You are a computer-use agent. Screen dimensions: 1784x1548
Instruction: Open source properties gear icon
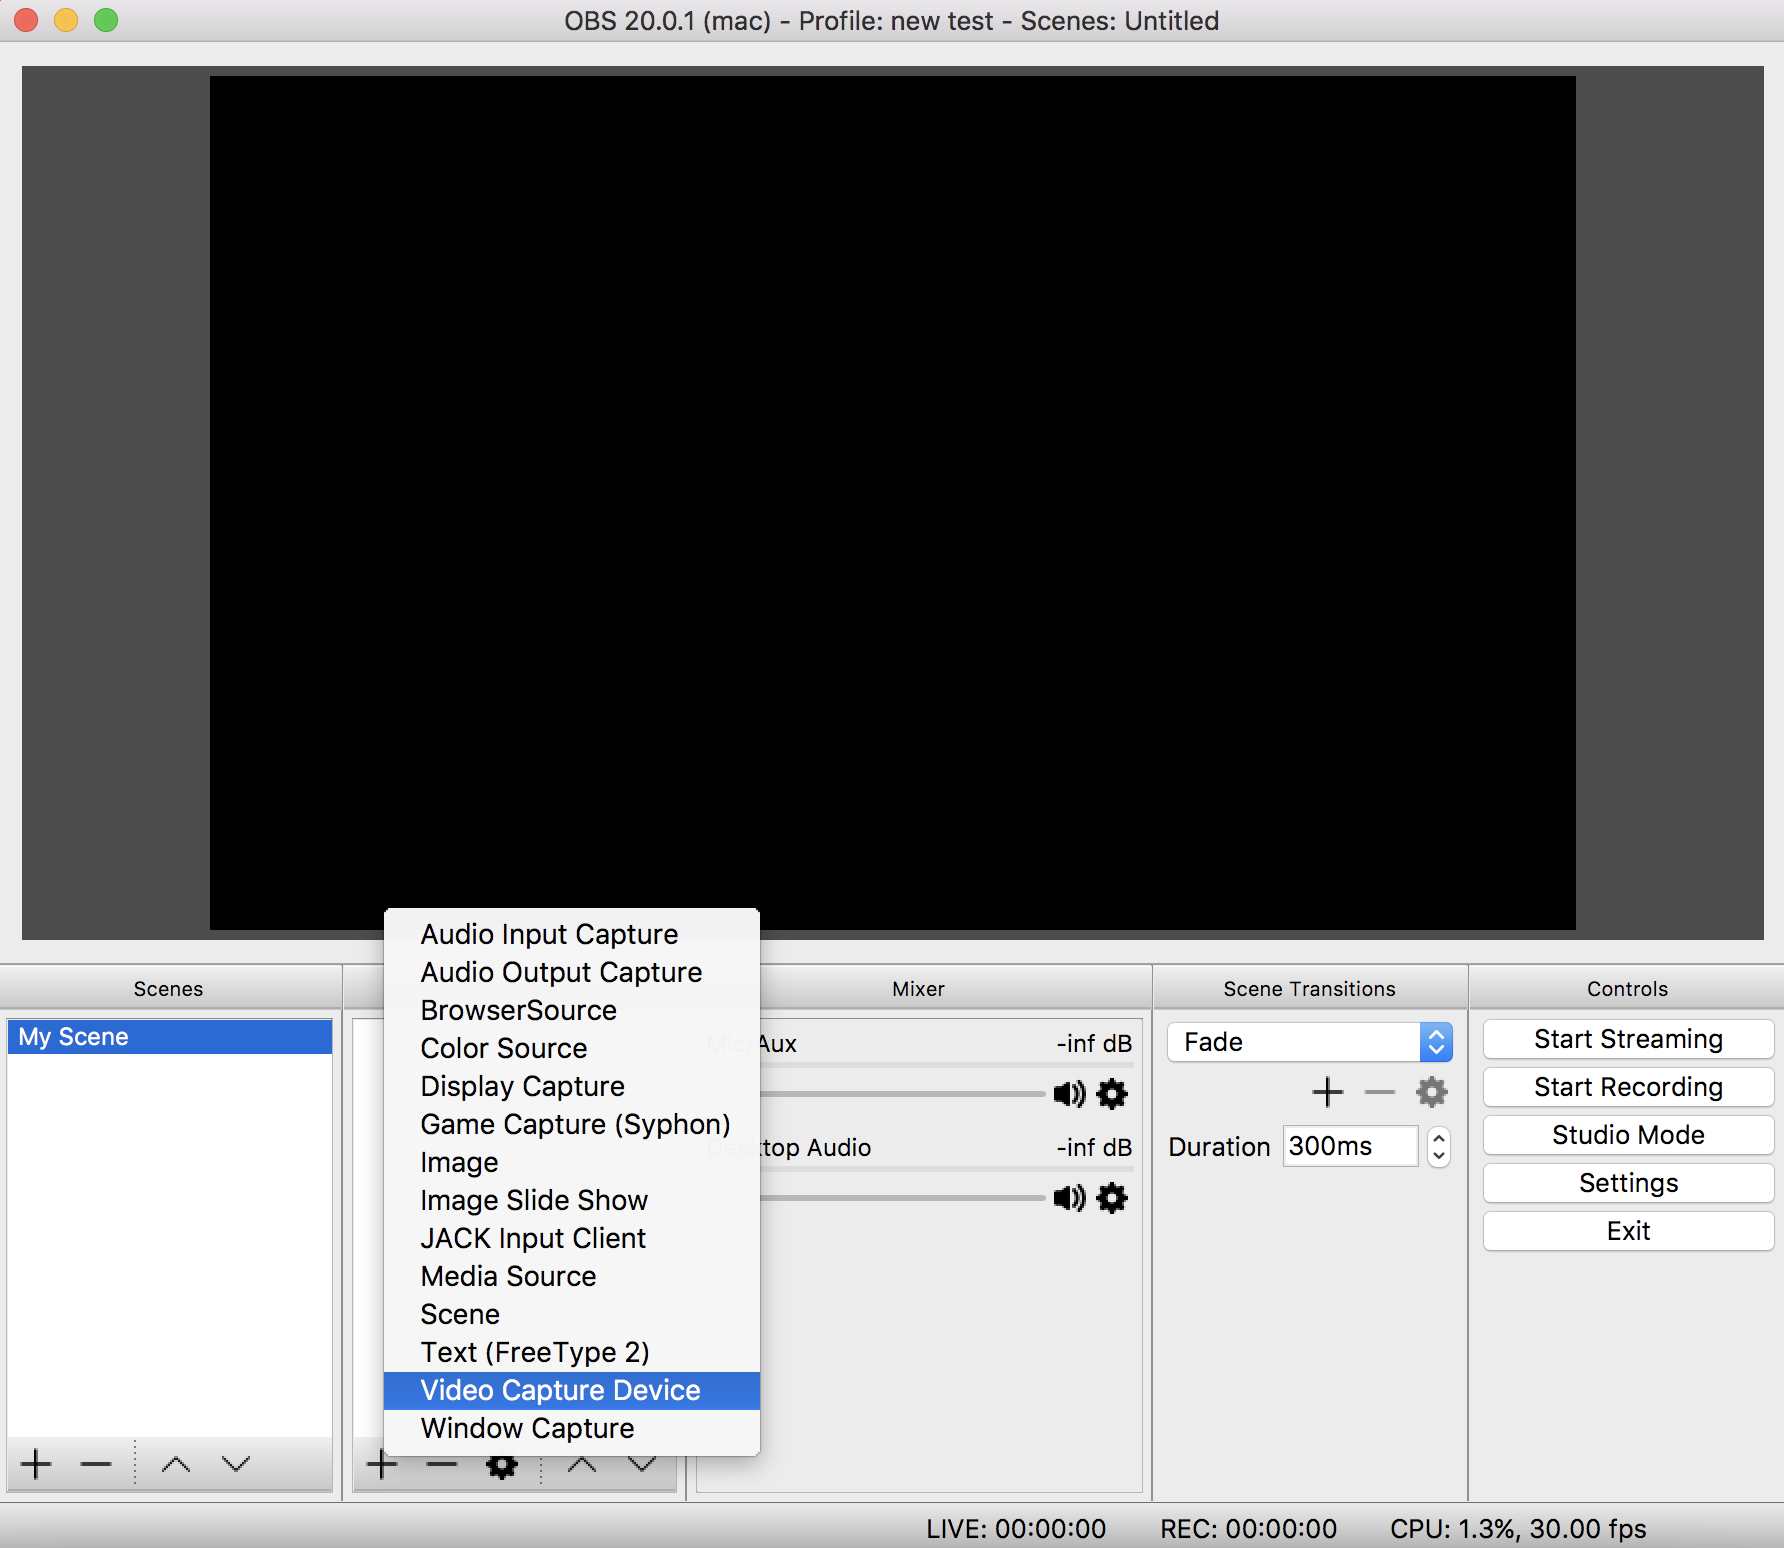coord(502,1465)
